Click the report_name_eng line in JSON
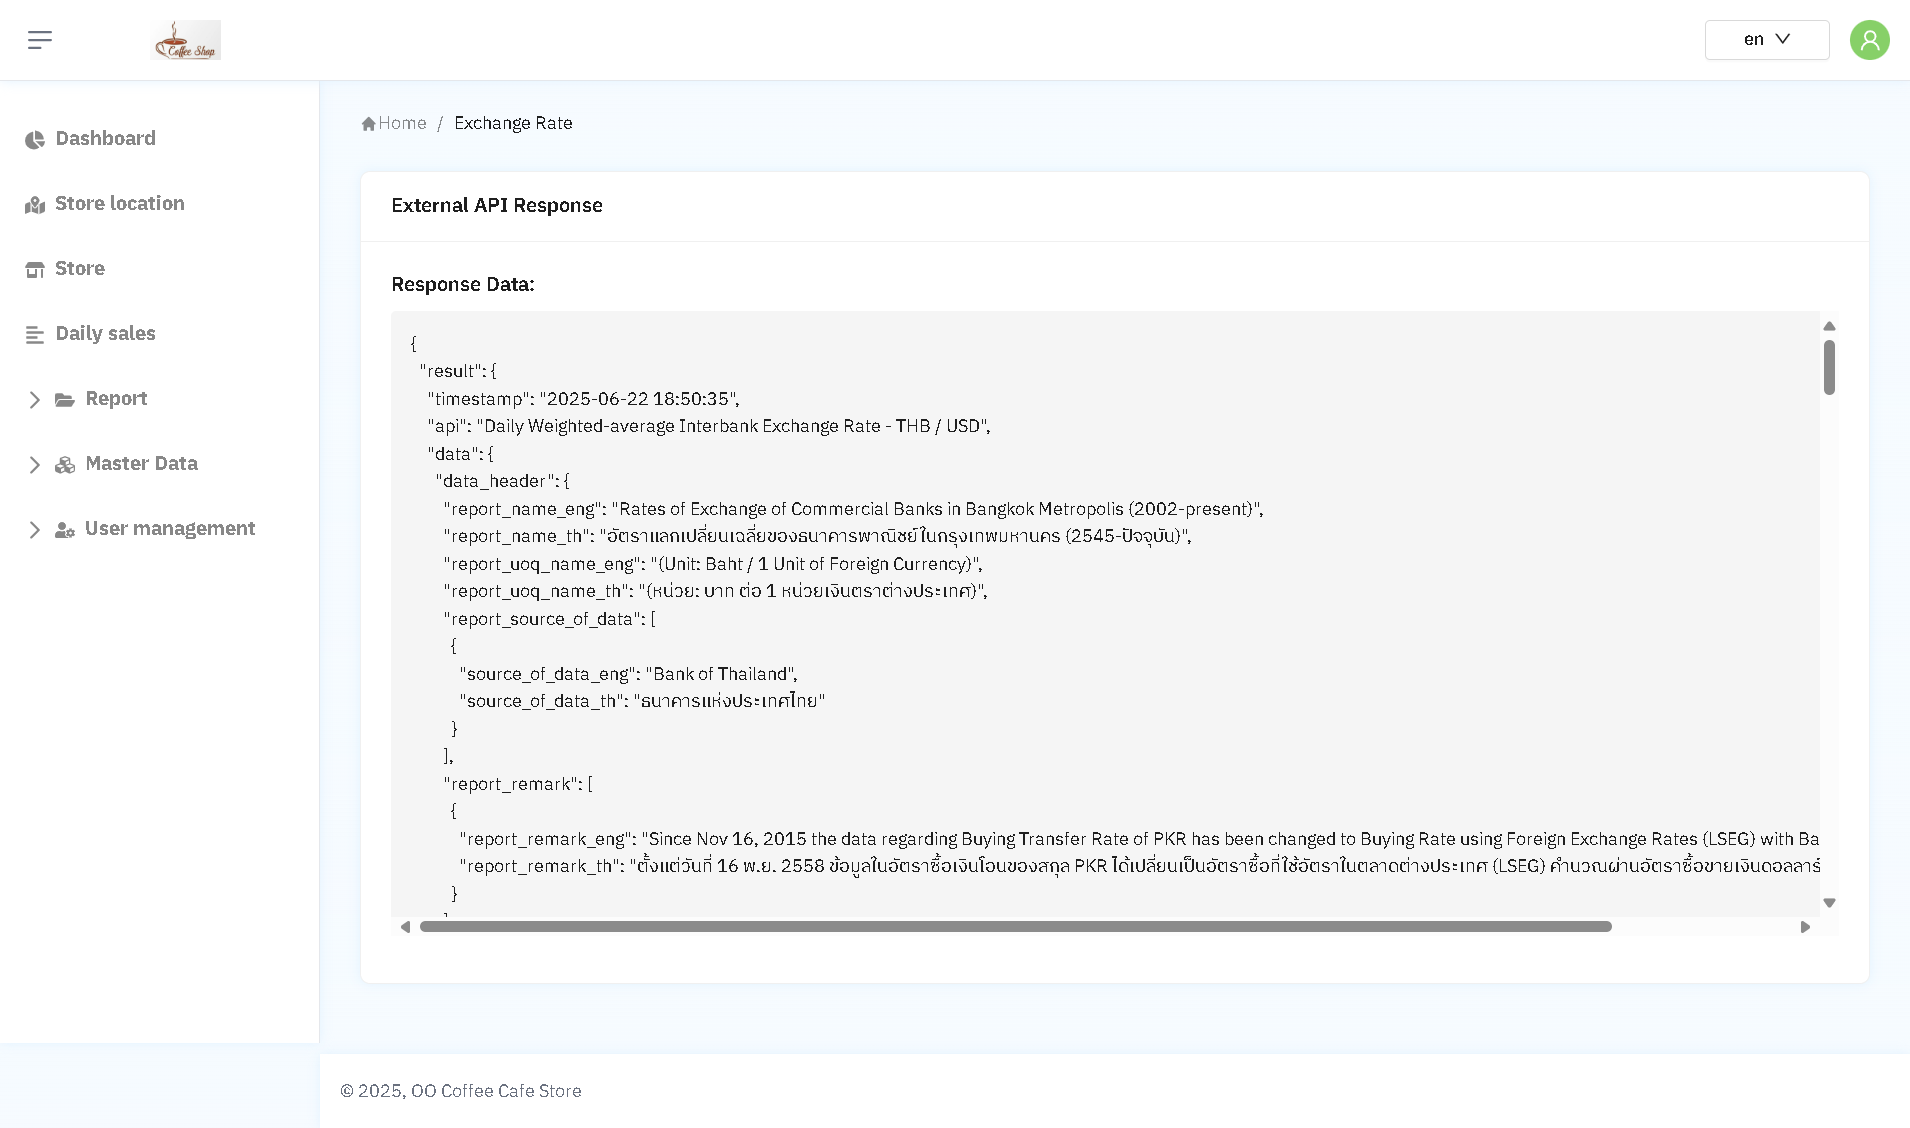Image resolution: width=1910 pixels, height=1128 pixels. 854,509
